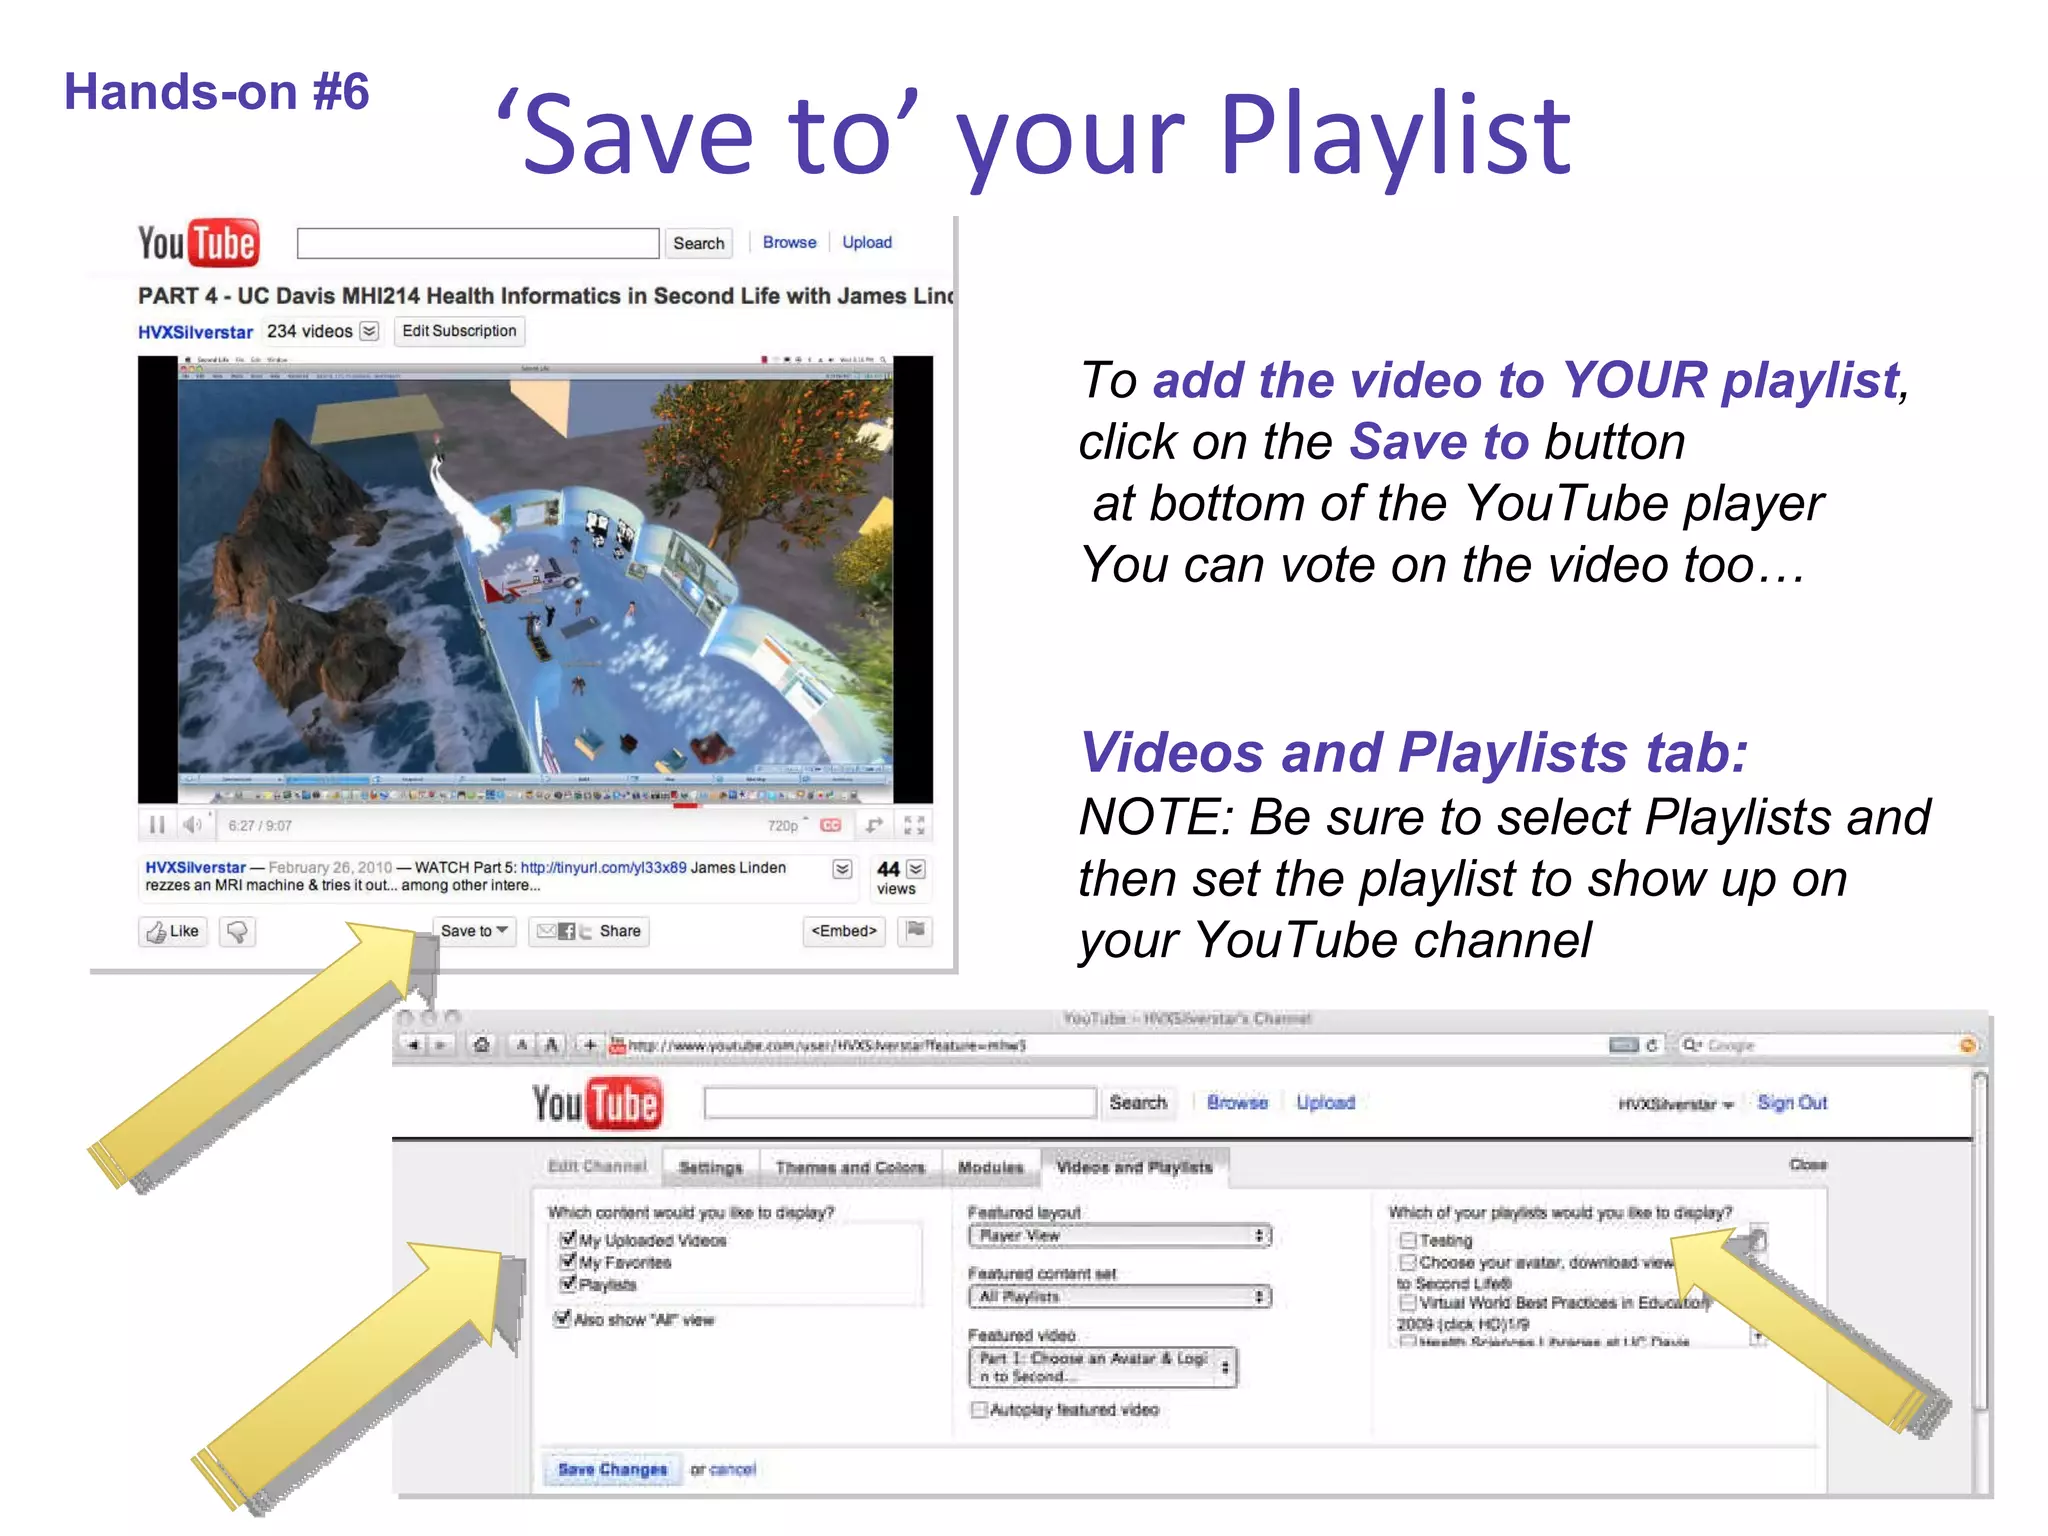Click Upload in the video page header
This screenshot has width=2048, height=1536.
[x=867, y=242]
